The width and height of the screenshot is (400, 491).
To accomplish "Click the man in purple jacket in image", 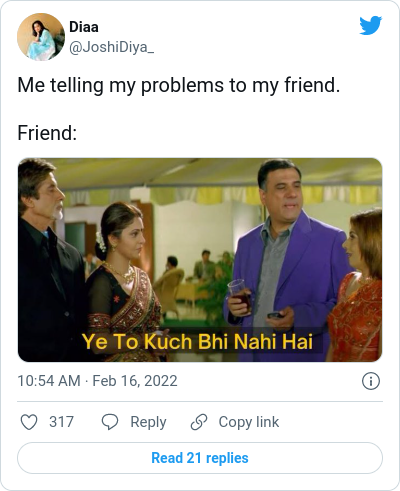I will [283, 260].
